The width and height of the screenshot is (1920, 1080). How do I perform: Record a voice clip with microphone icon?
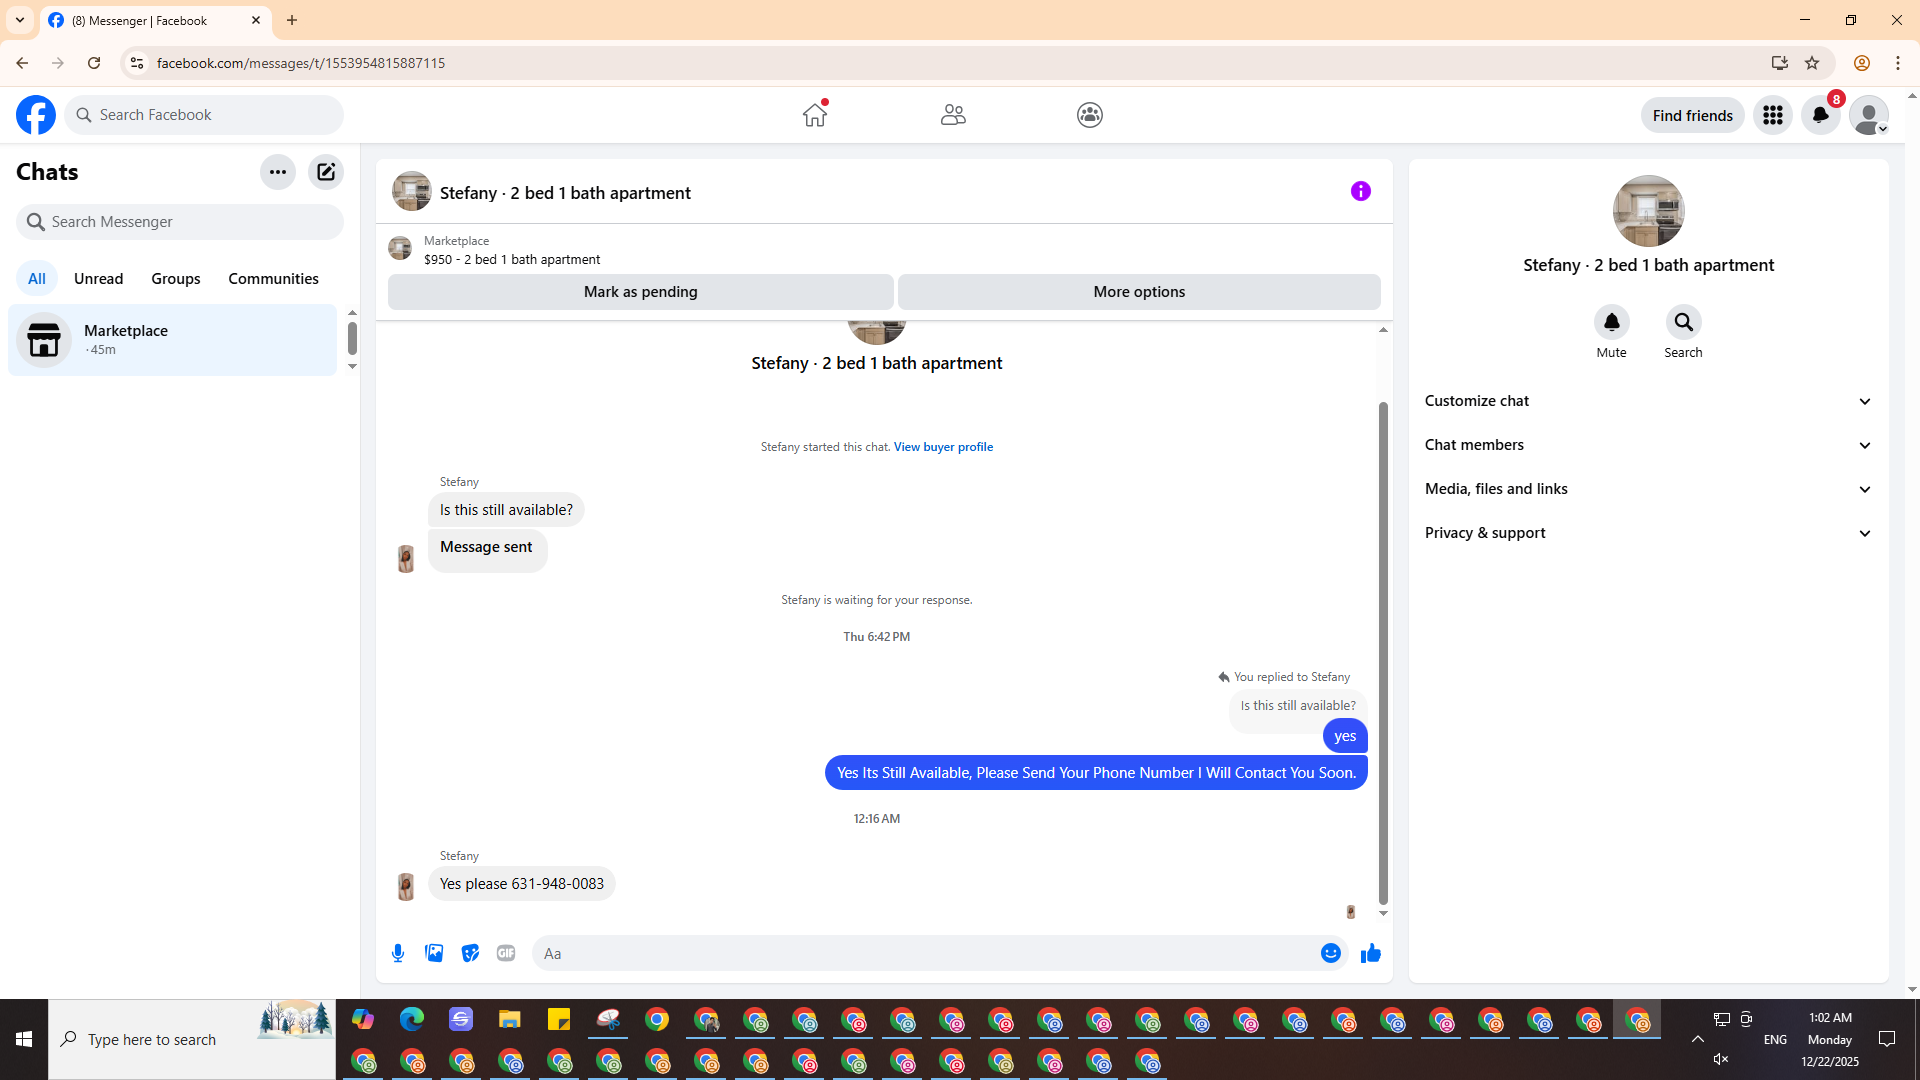click(x=398, y=953)
